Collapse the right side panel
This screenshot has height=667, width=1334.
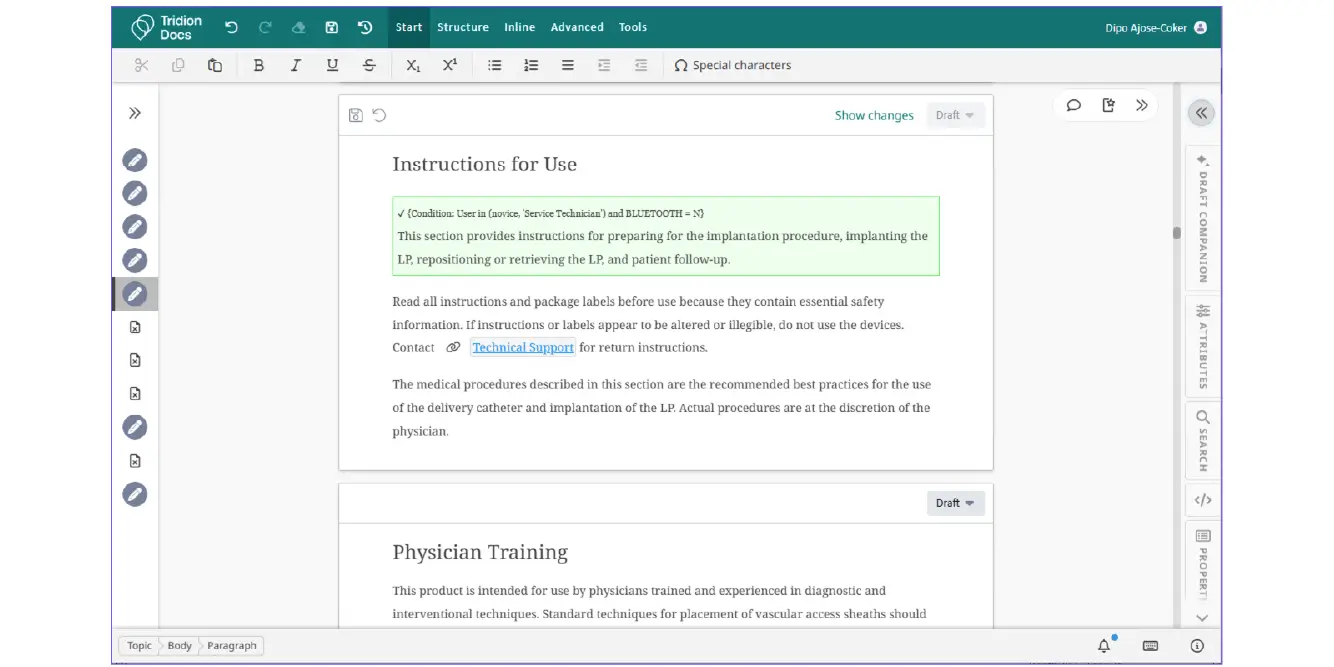point(1201,113)
